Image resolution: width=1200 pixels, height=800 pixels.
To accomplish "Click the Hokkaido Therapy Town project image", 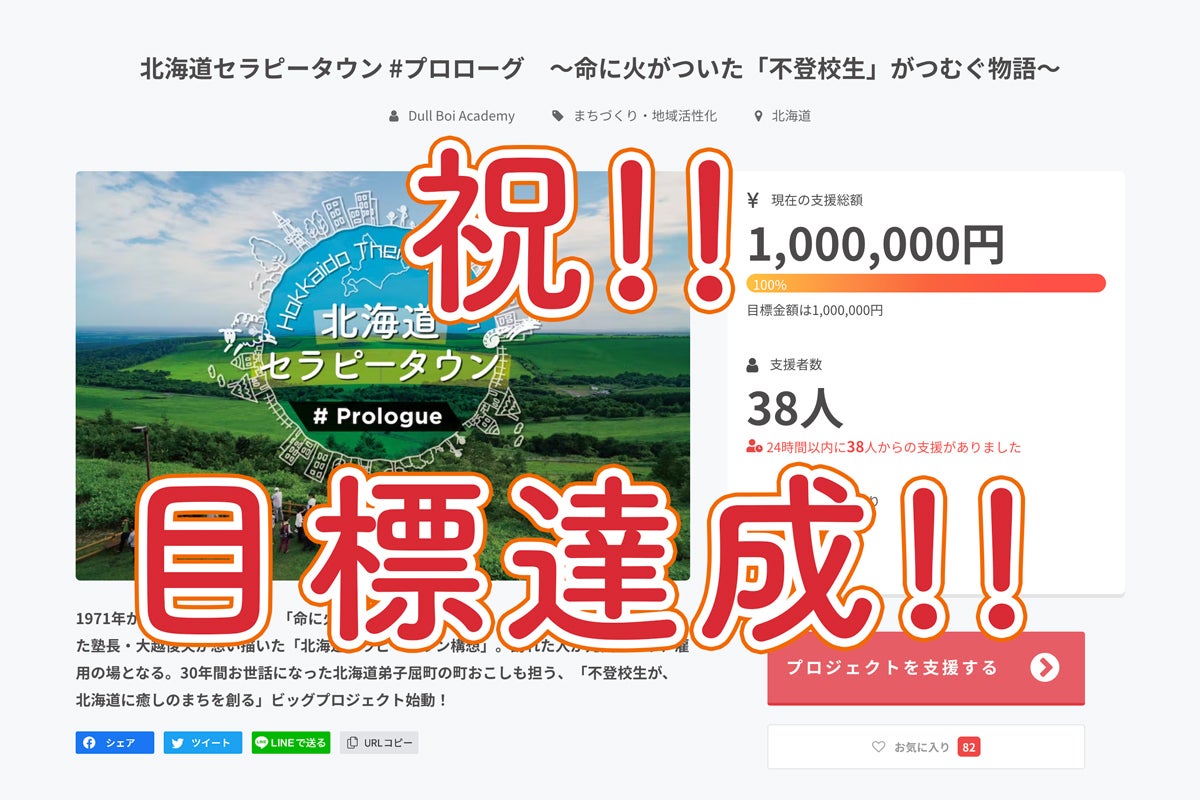I will point(383,376).
